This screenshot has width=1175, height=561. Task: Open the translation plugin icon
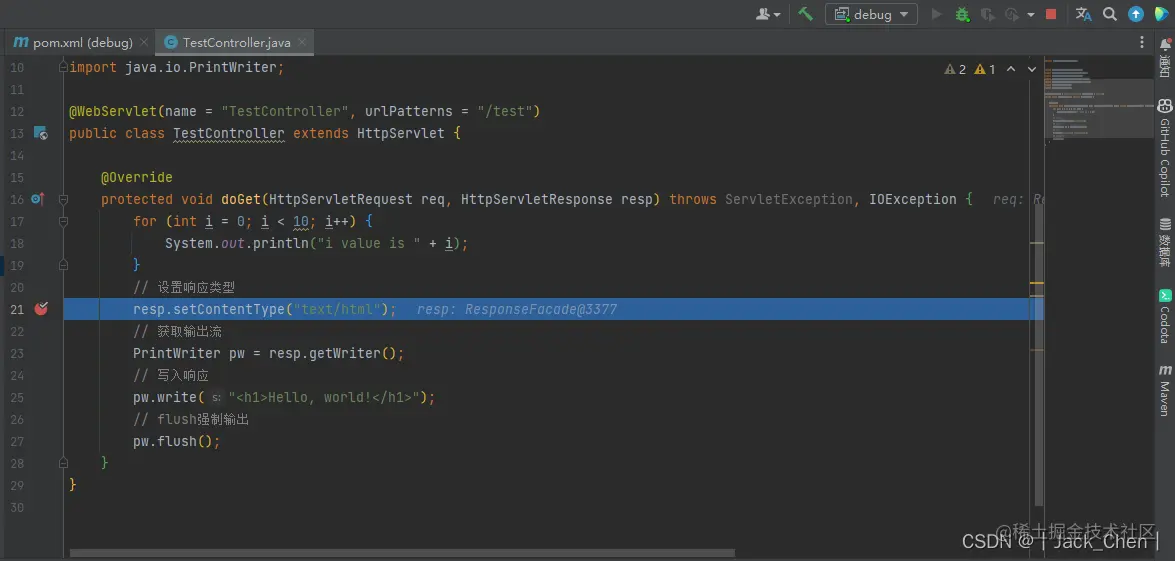click(1084, 13)
